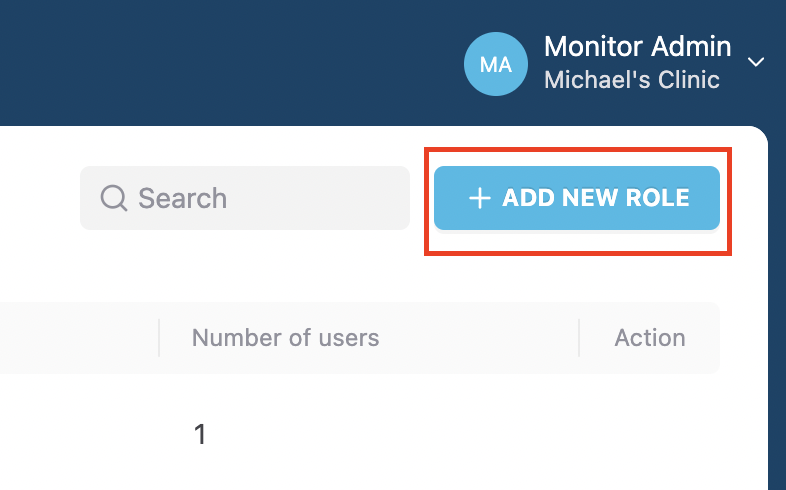Viewport: 786px width, 490px height.
Task: Click the ADD NEW ROLE button
Action: (x=576, y=198)
